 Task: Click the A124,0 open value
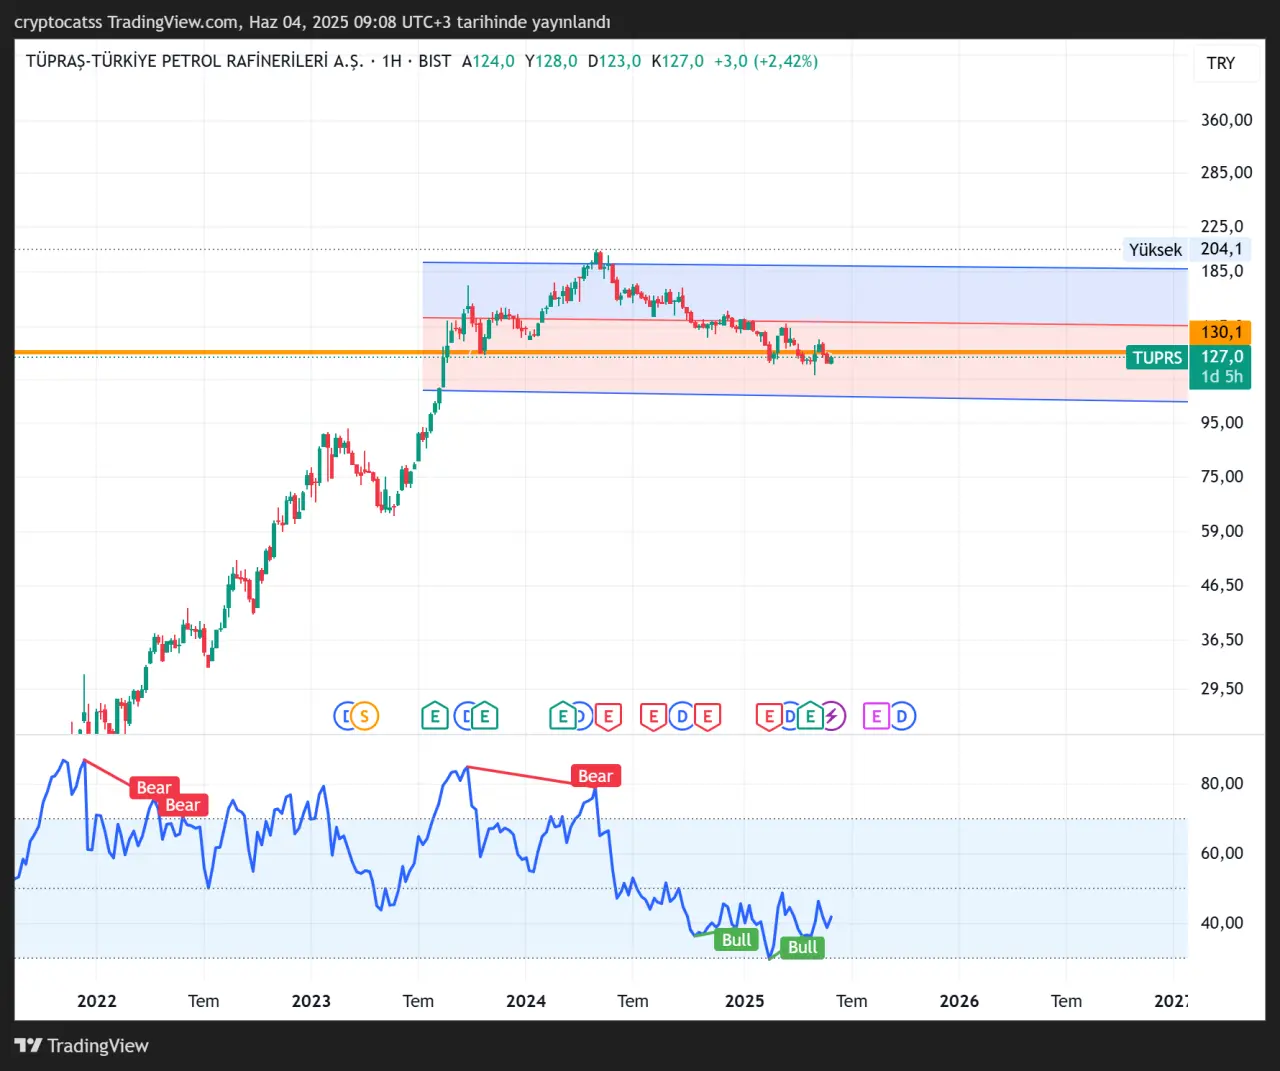pos(488,61)
